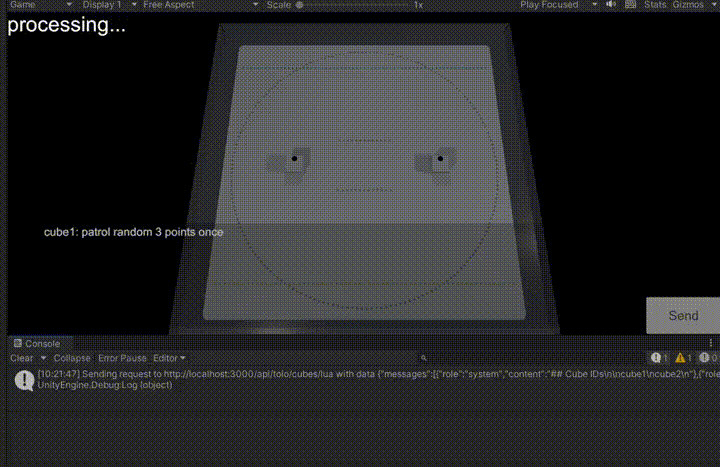720x467 pixels.
Task: Open the Game view mode dropdown
Action: pyautogui.click(x=40, y=5)
